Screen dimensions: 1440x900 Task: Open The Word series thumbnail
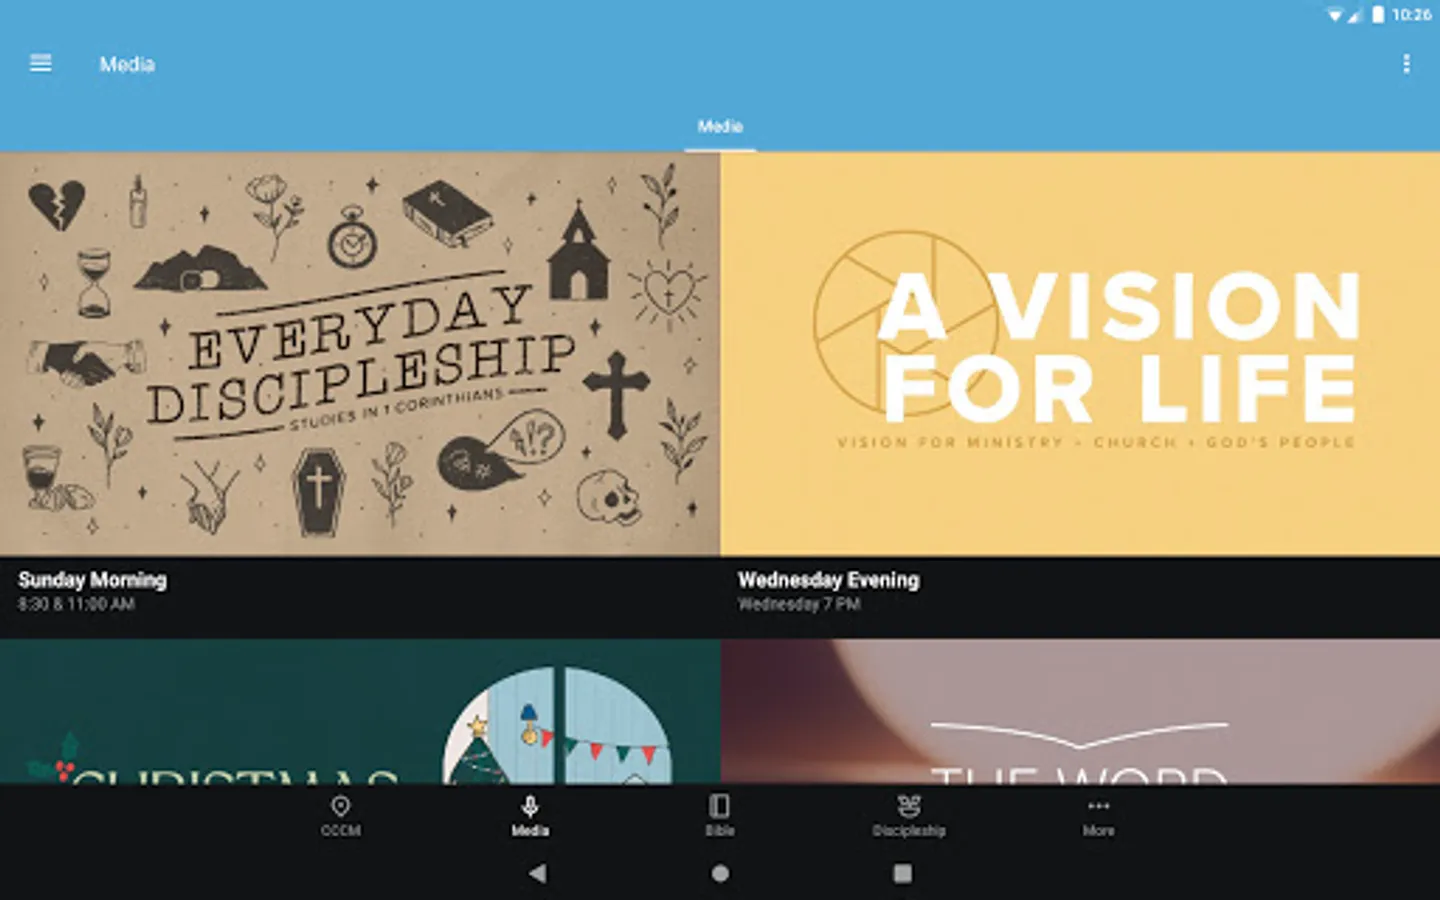(1080, 711)
